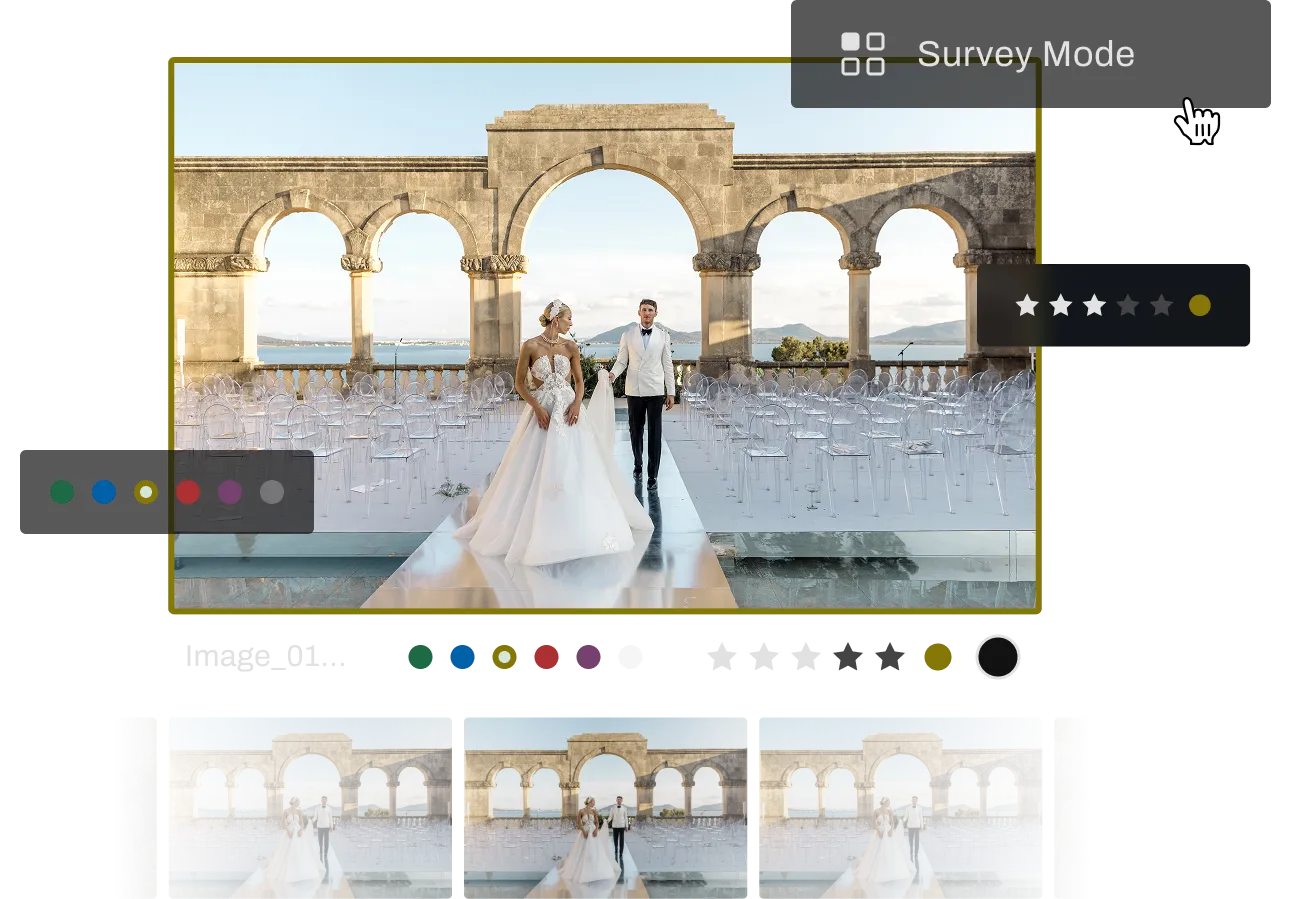Screen dimensions: 1293x899
Task: Apply red label from bottom toolbar
Action: [546, 657]
